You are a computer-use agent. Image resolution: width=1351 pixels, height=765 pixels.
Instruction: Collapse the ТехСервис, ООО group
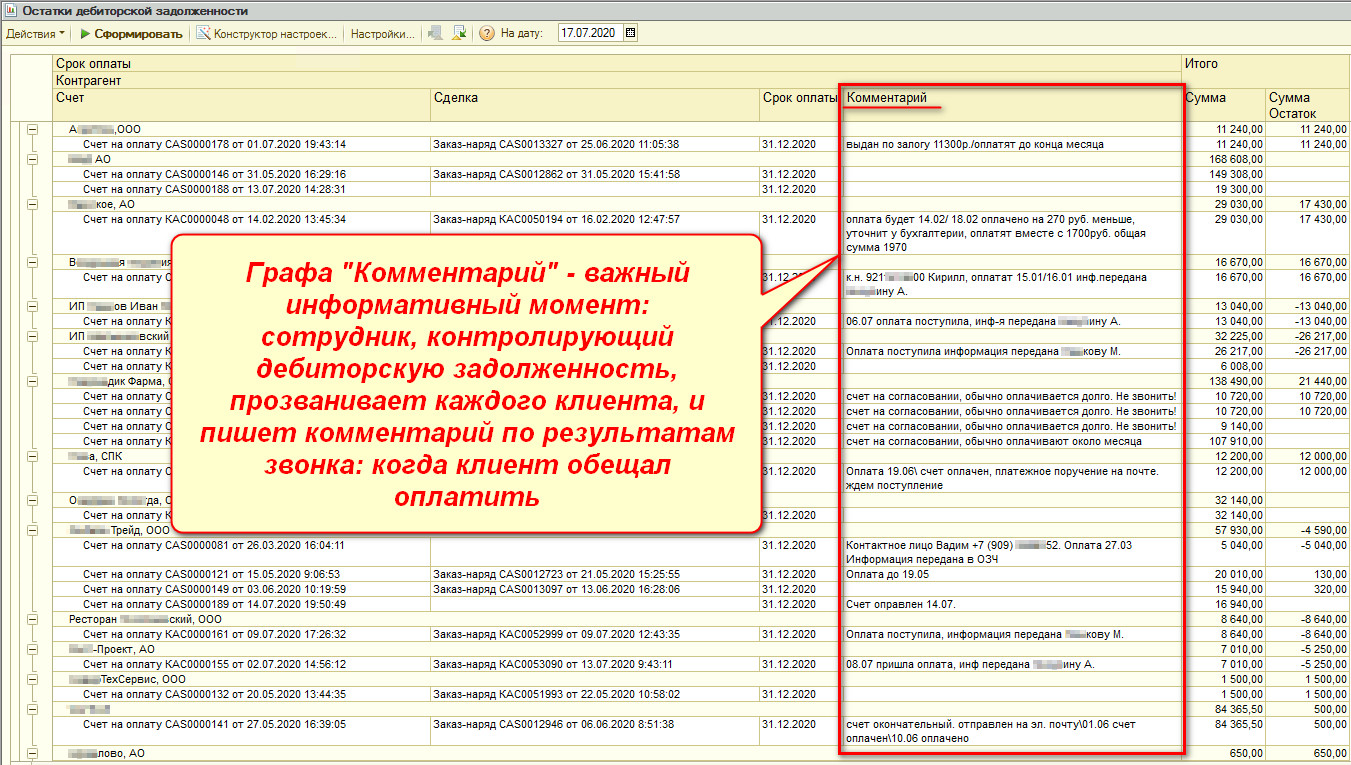coord(32,679)
